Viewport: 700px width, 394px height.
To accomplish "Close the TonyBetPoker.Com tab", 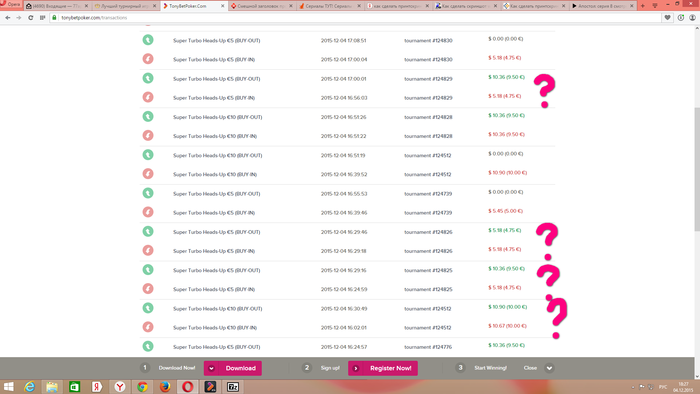I will (223, 6).
